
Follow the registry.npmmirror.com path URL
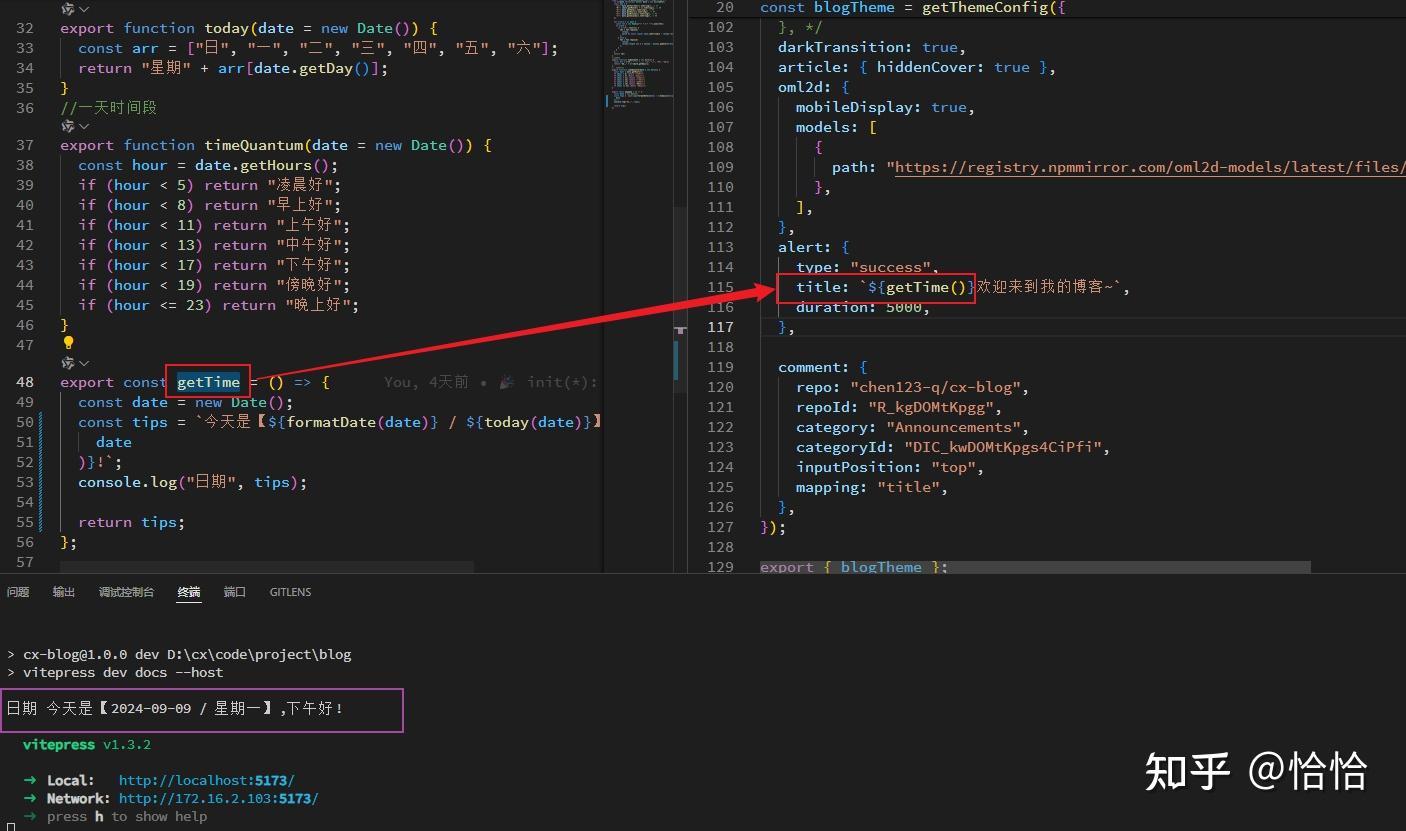[x=1150, y=167]
